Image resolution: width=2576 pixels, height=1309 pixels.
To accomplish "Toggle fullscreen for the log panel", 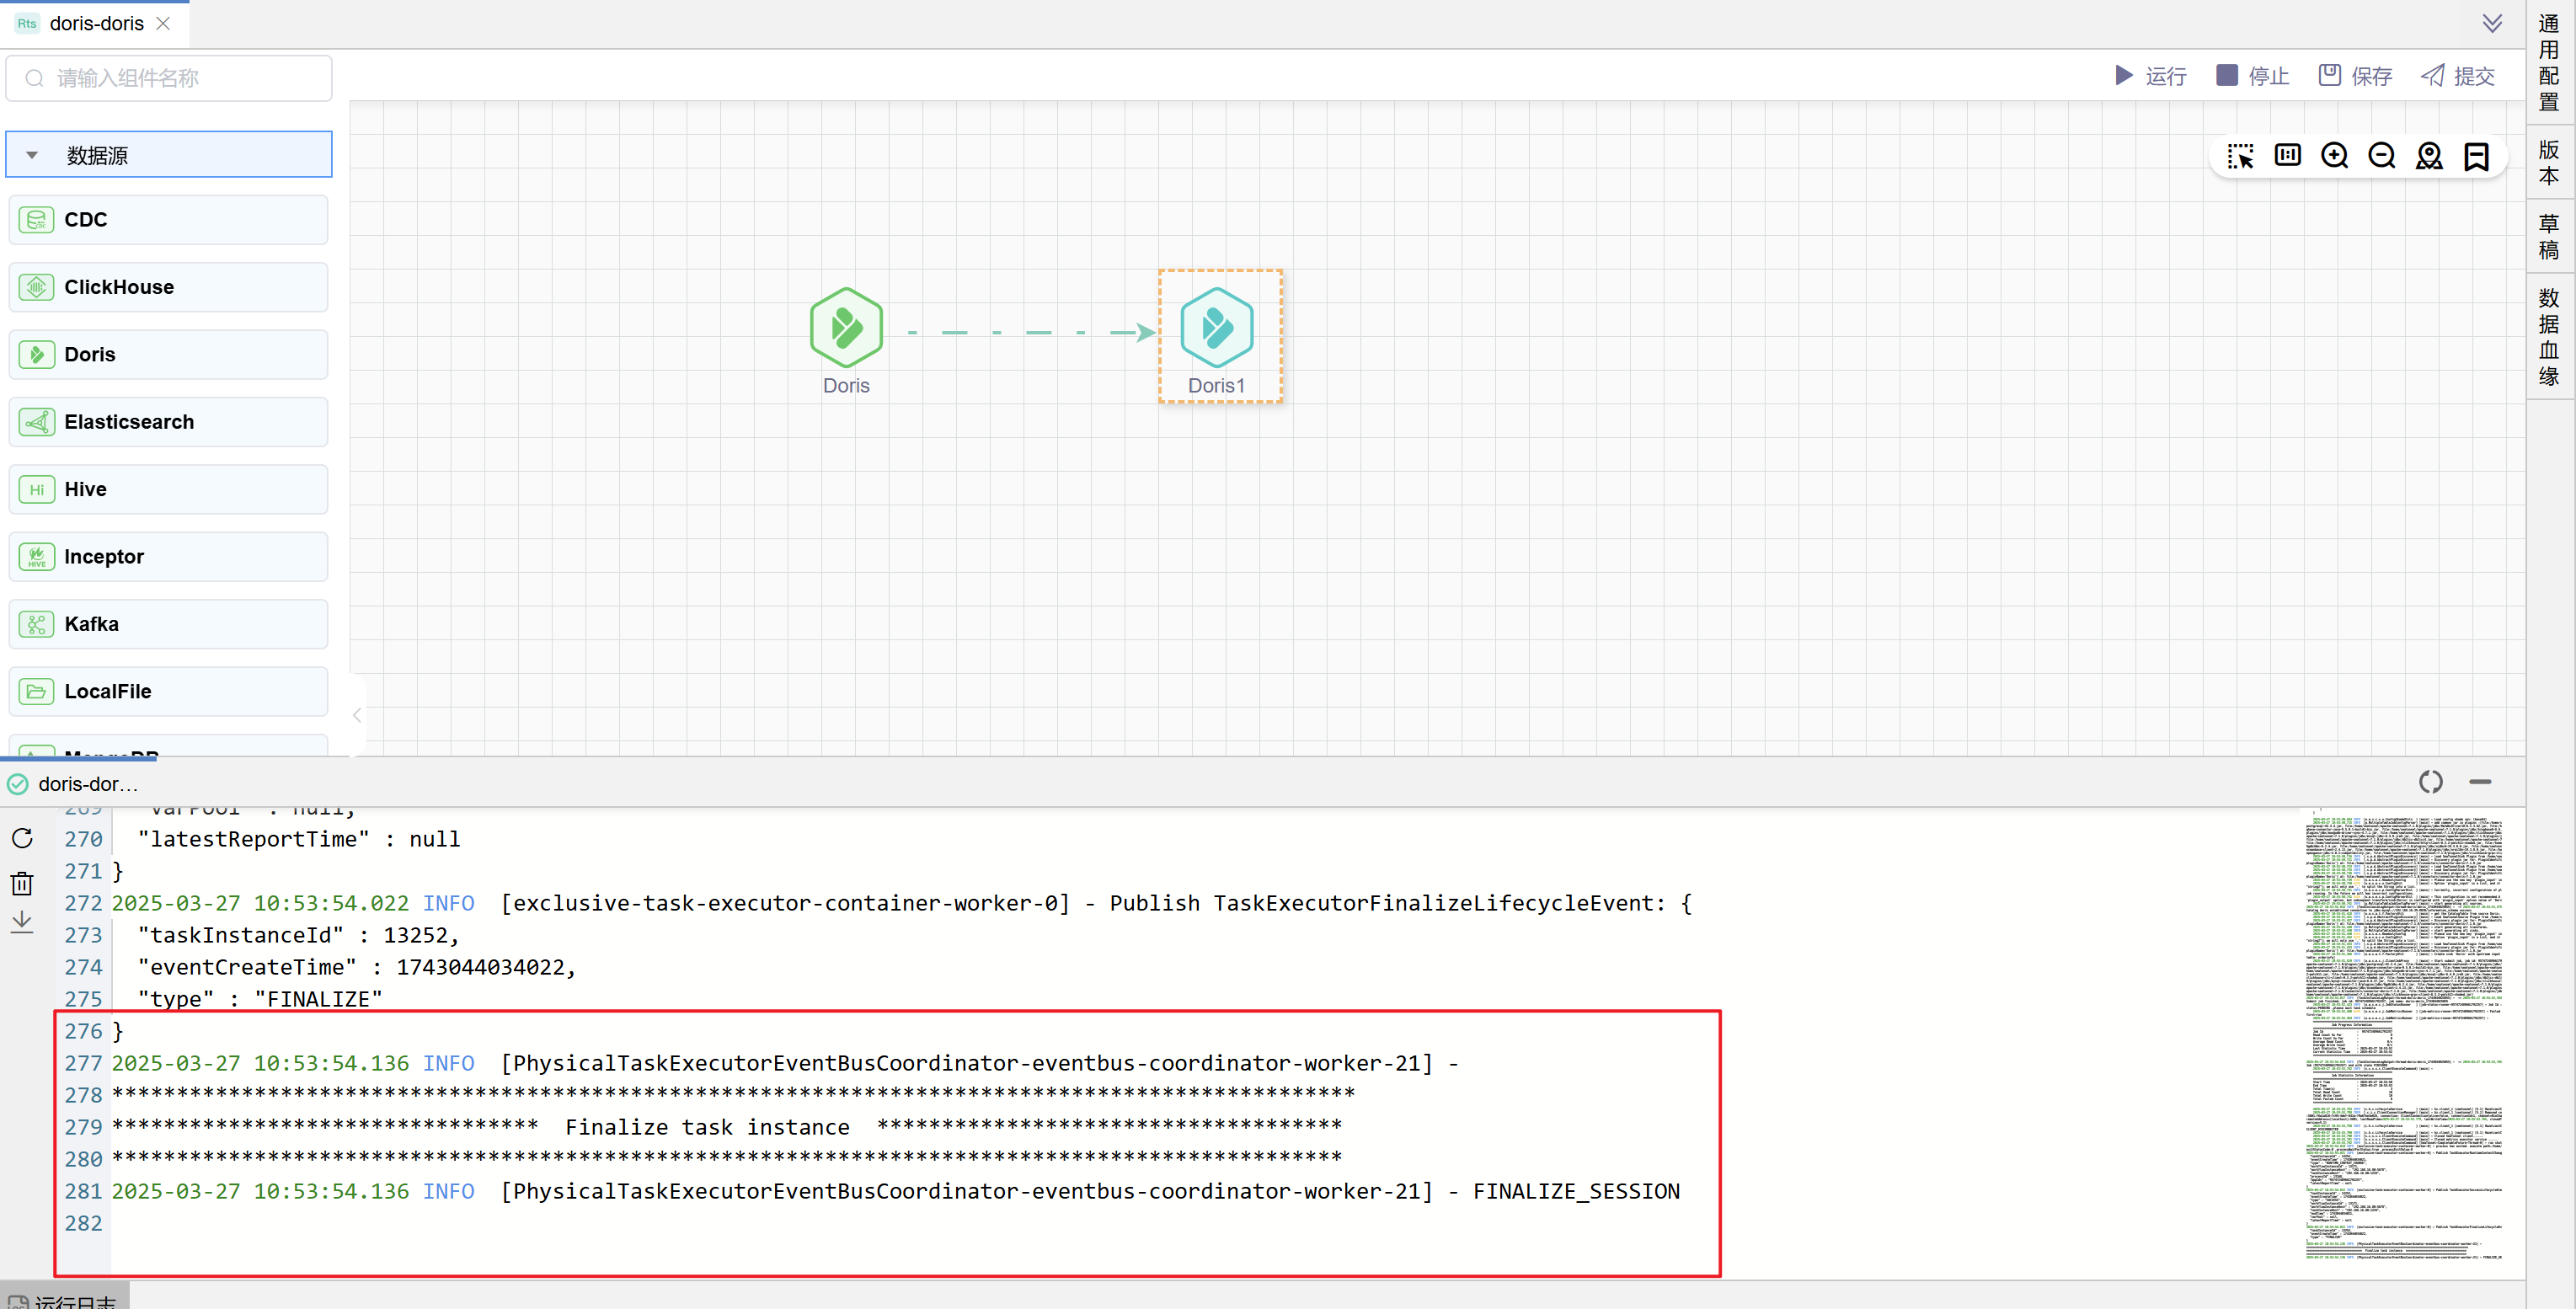I will [2430, 782].
